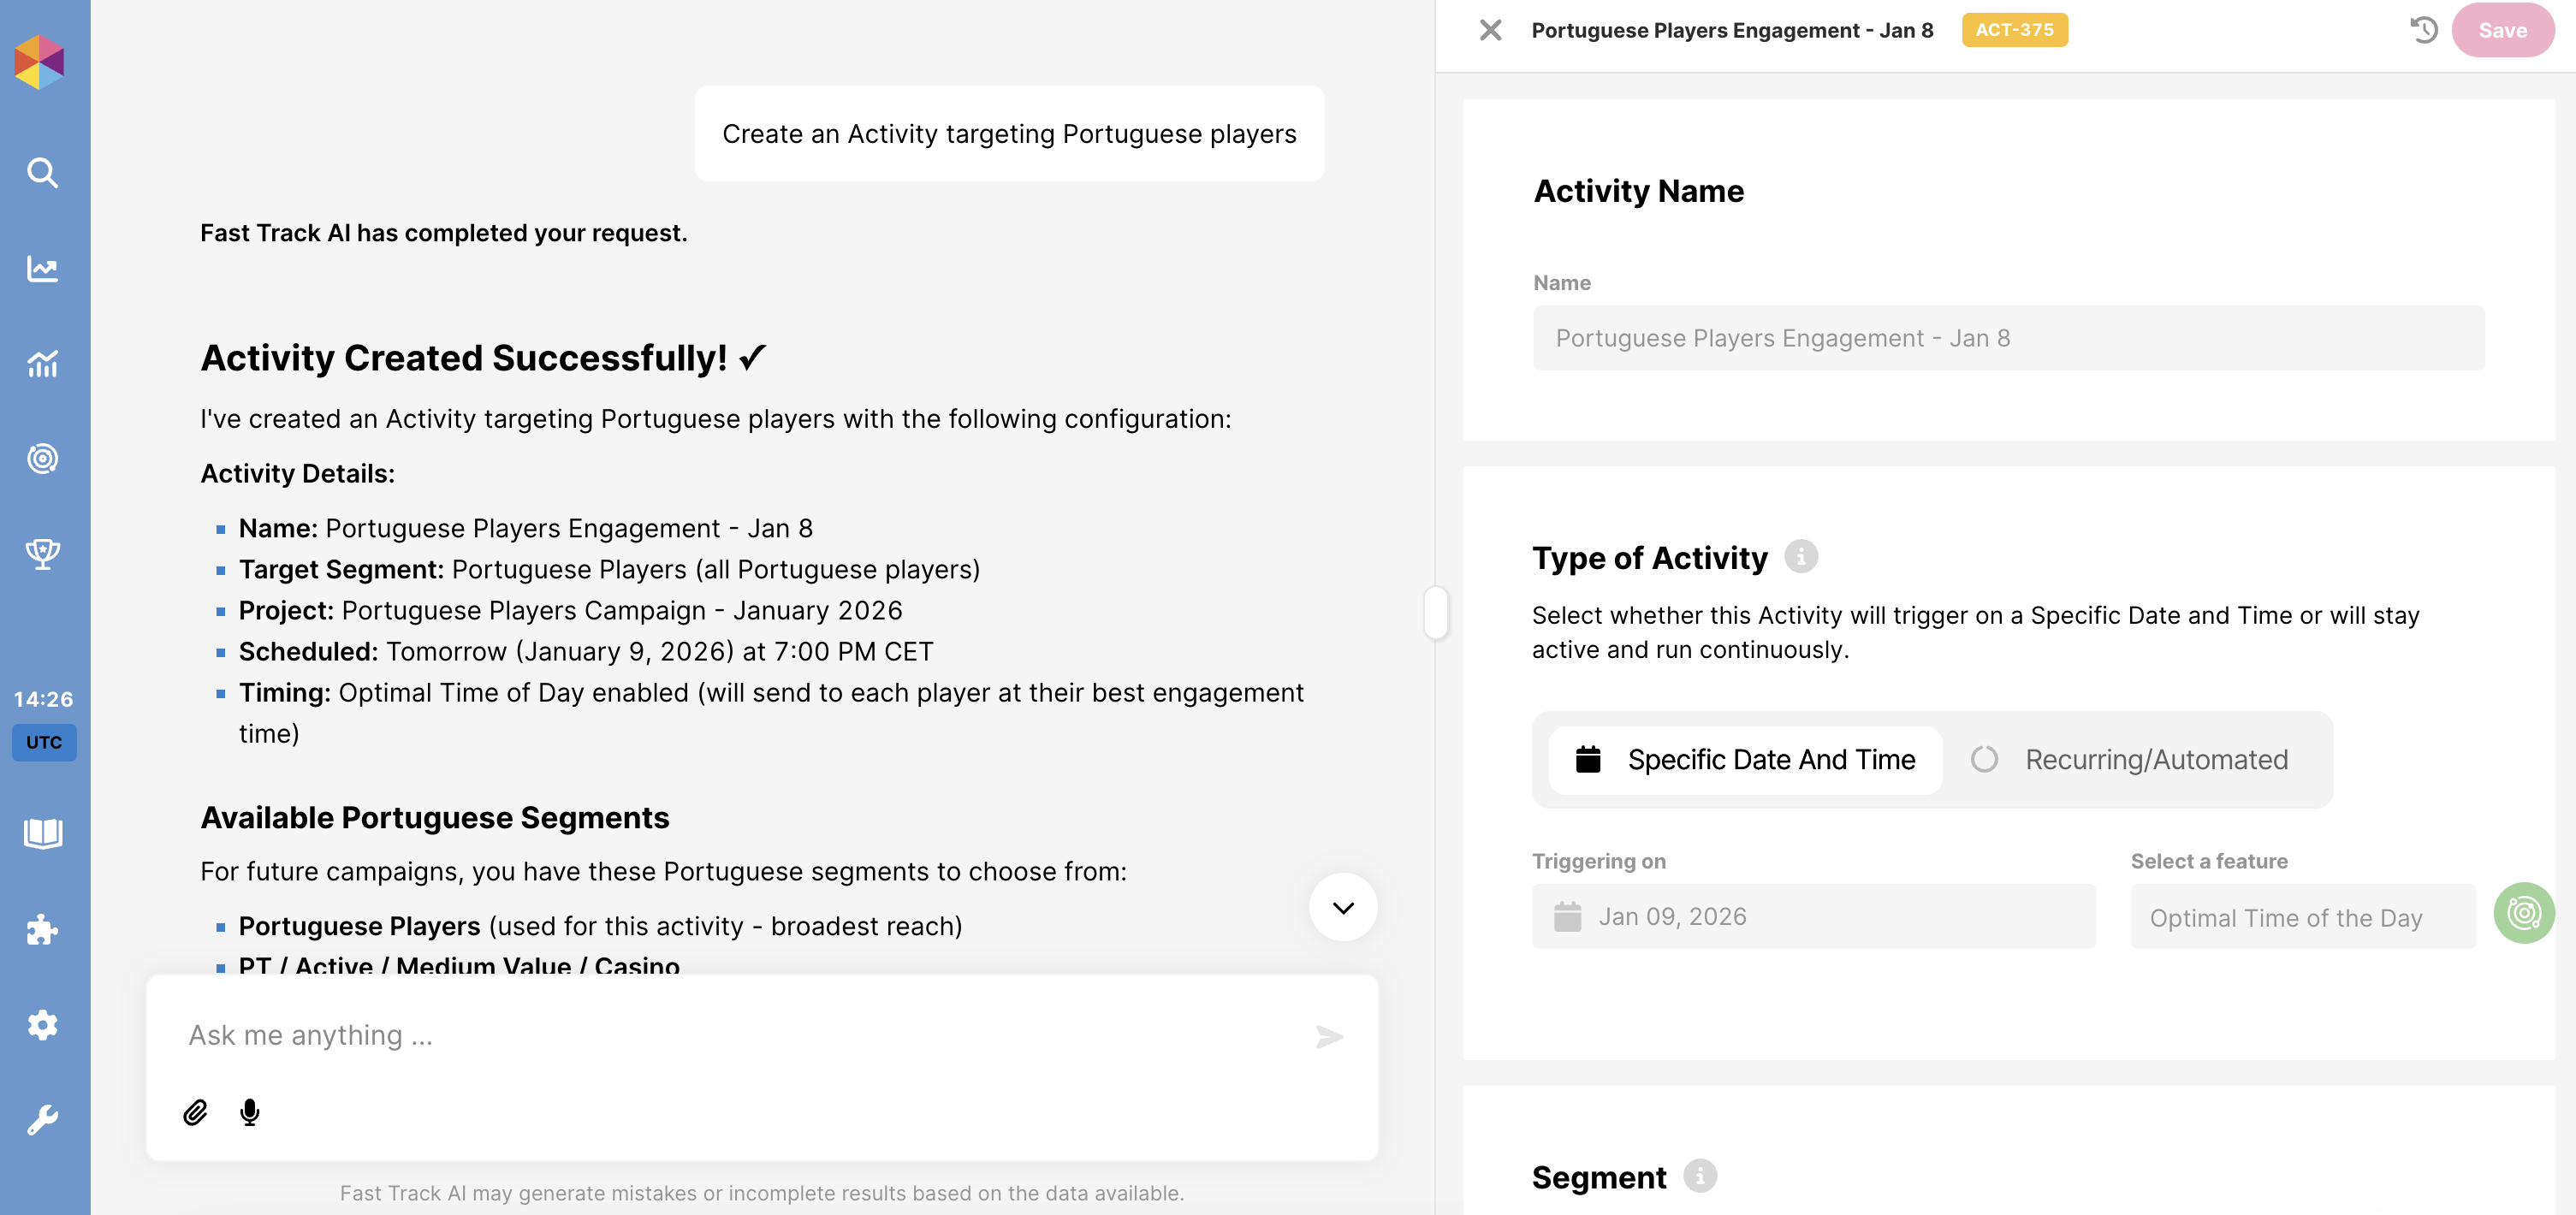
Task: Select Specific Date And Time activity type
Action: point(1745,760)
